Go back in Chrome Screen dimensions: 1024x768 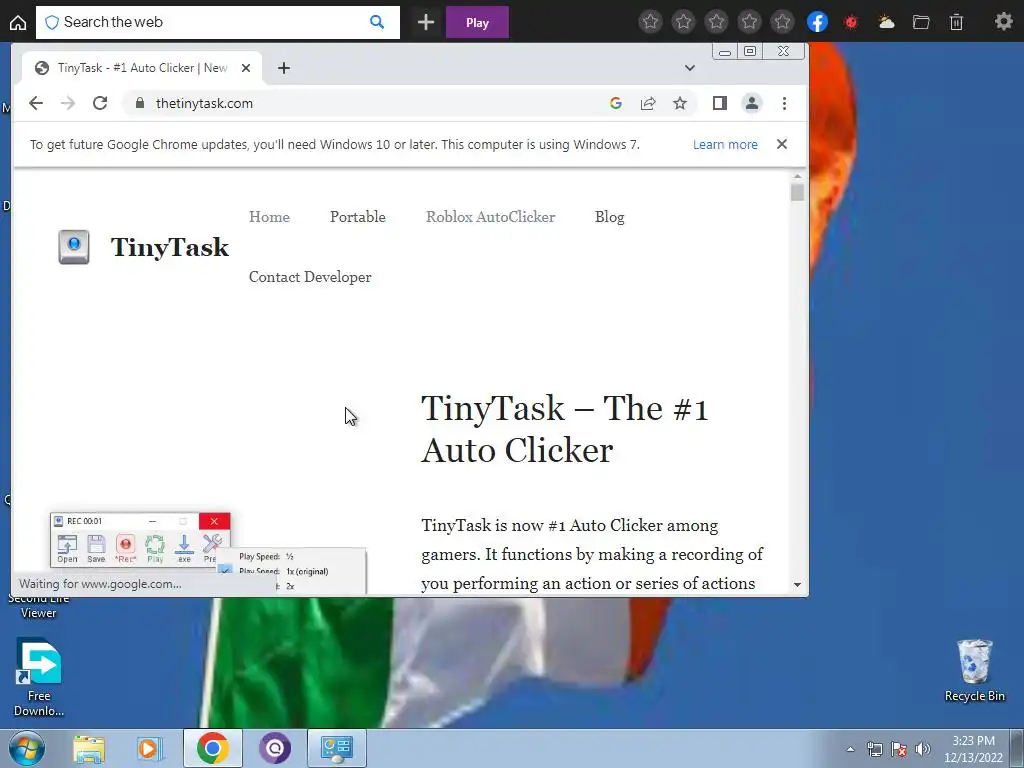pyautogui.click(x=36, y=103)
